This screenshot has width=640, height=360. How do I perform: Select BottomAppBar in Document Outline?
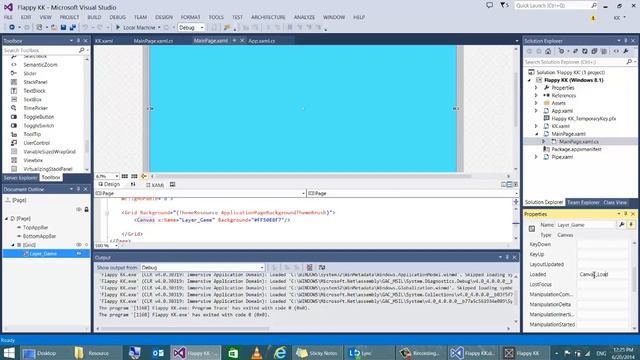(39, 236)
